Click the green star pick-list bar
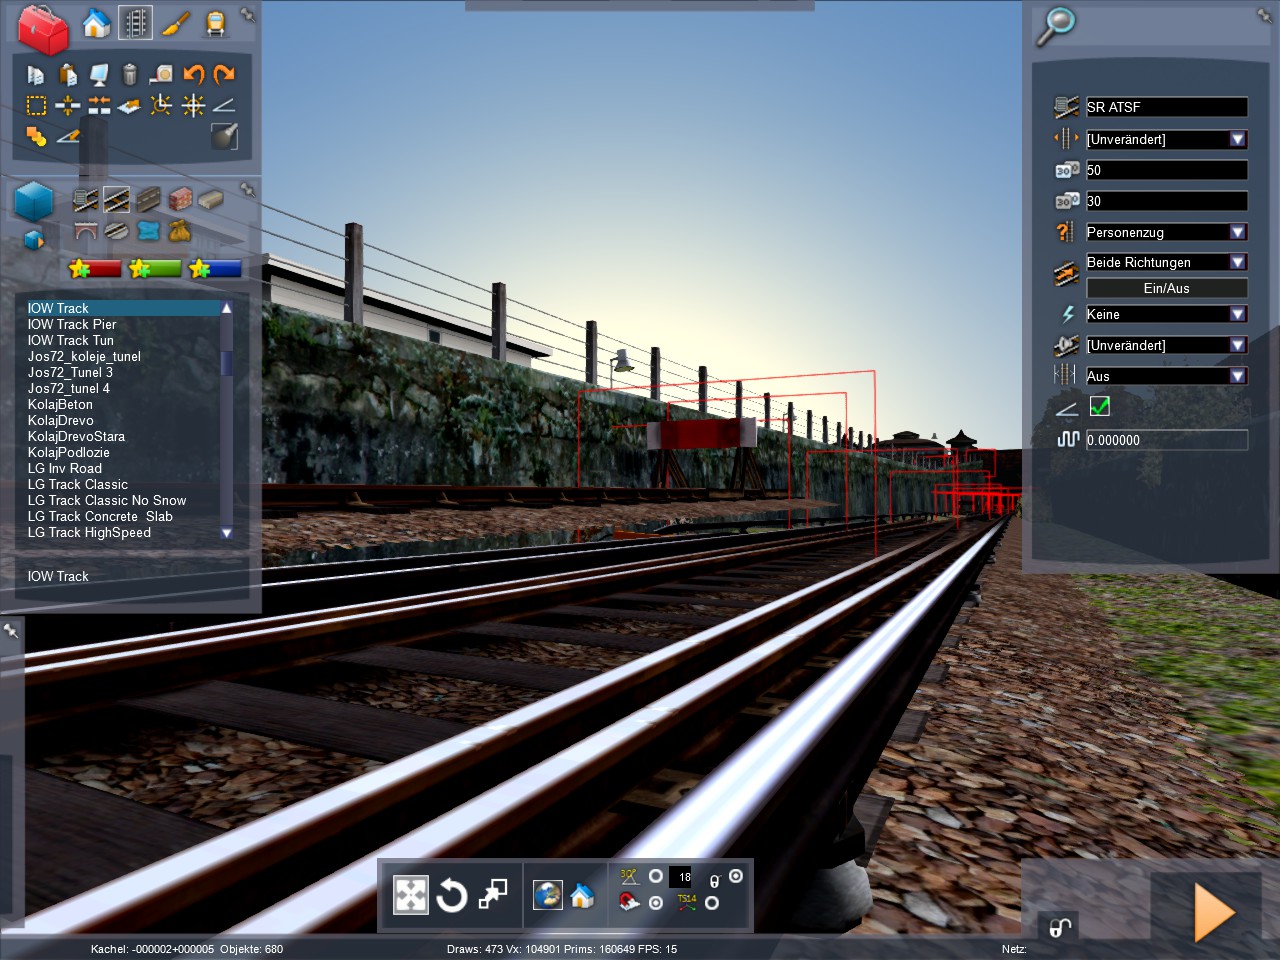 [x=155, y=268]
